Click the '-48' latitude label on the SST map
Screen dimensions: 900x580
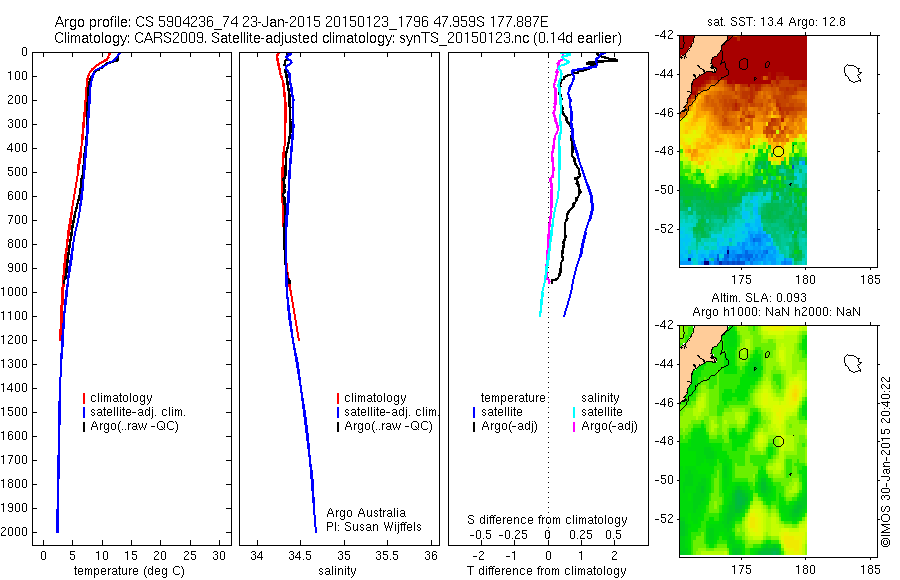click(664, 152)
